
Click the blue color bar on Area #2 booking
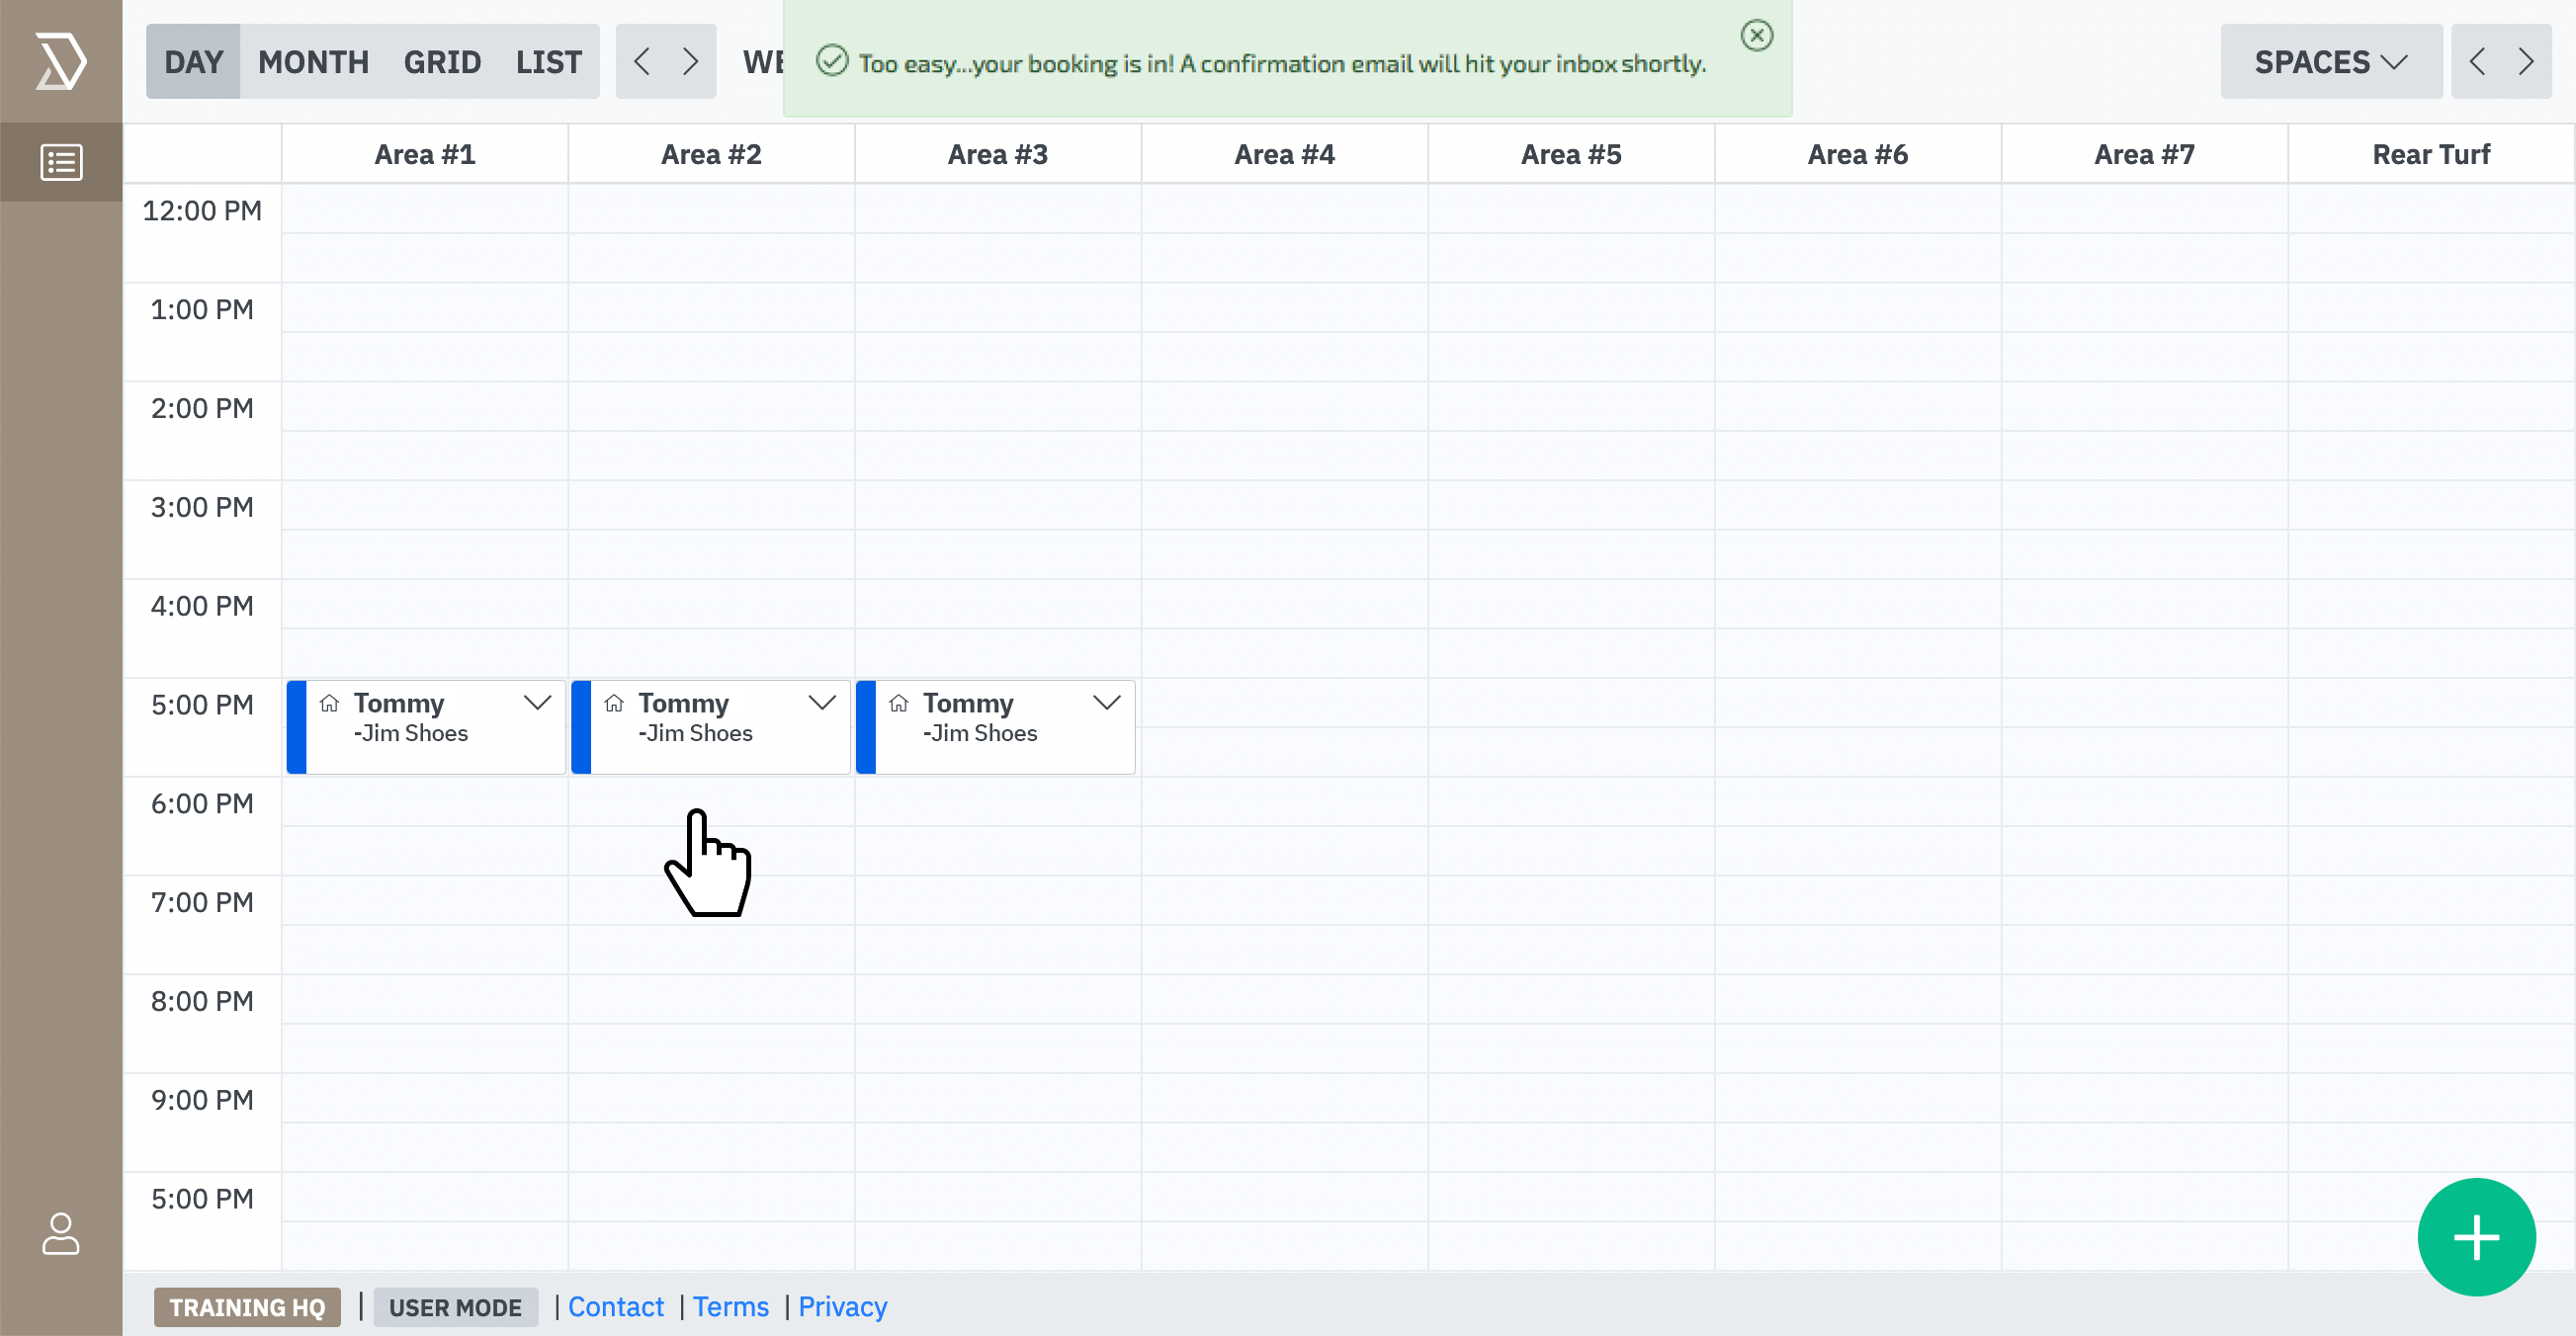[581, 727]
